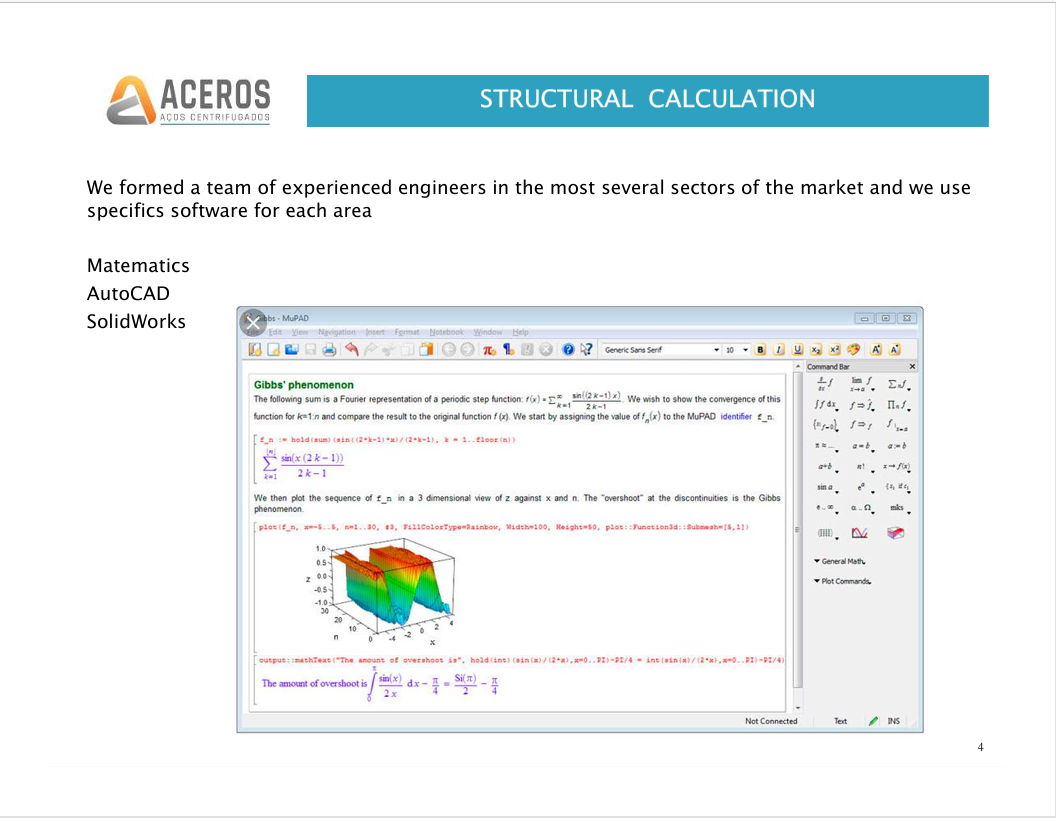Open the Generic Sans Serif font dropdown
The width and height of the screenshot is (1056, 818).
(x=661, y=350)
